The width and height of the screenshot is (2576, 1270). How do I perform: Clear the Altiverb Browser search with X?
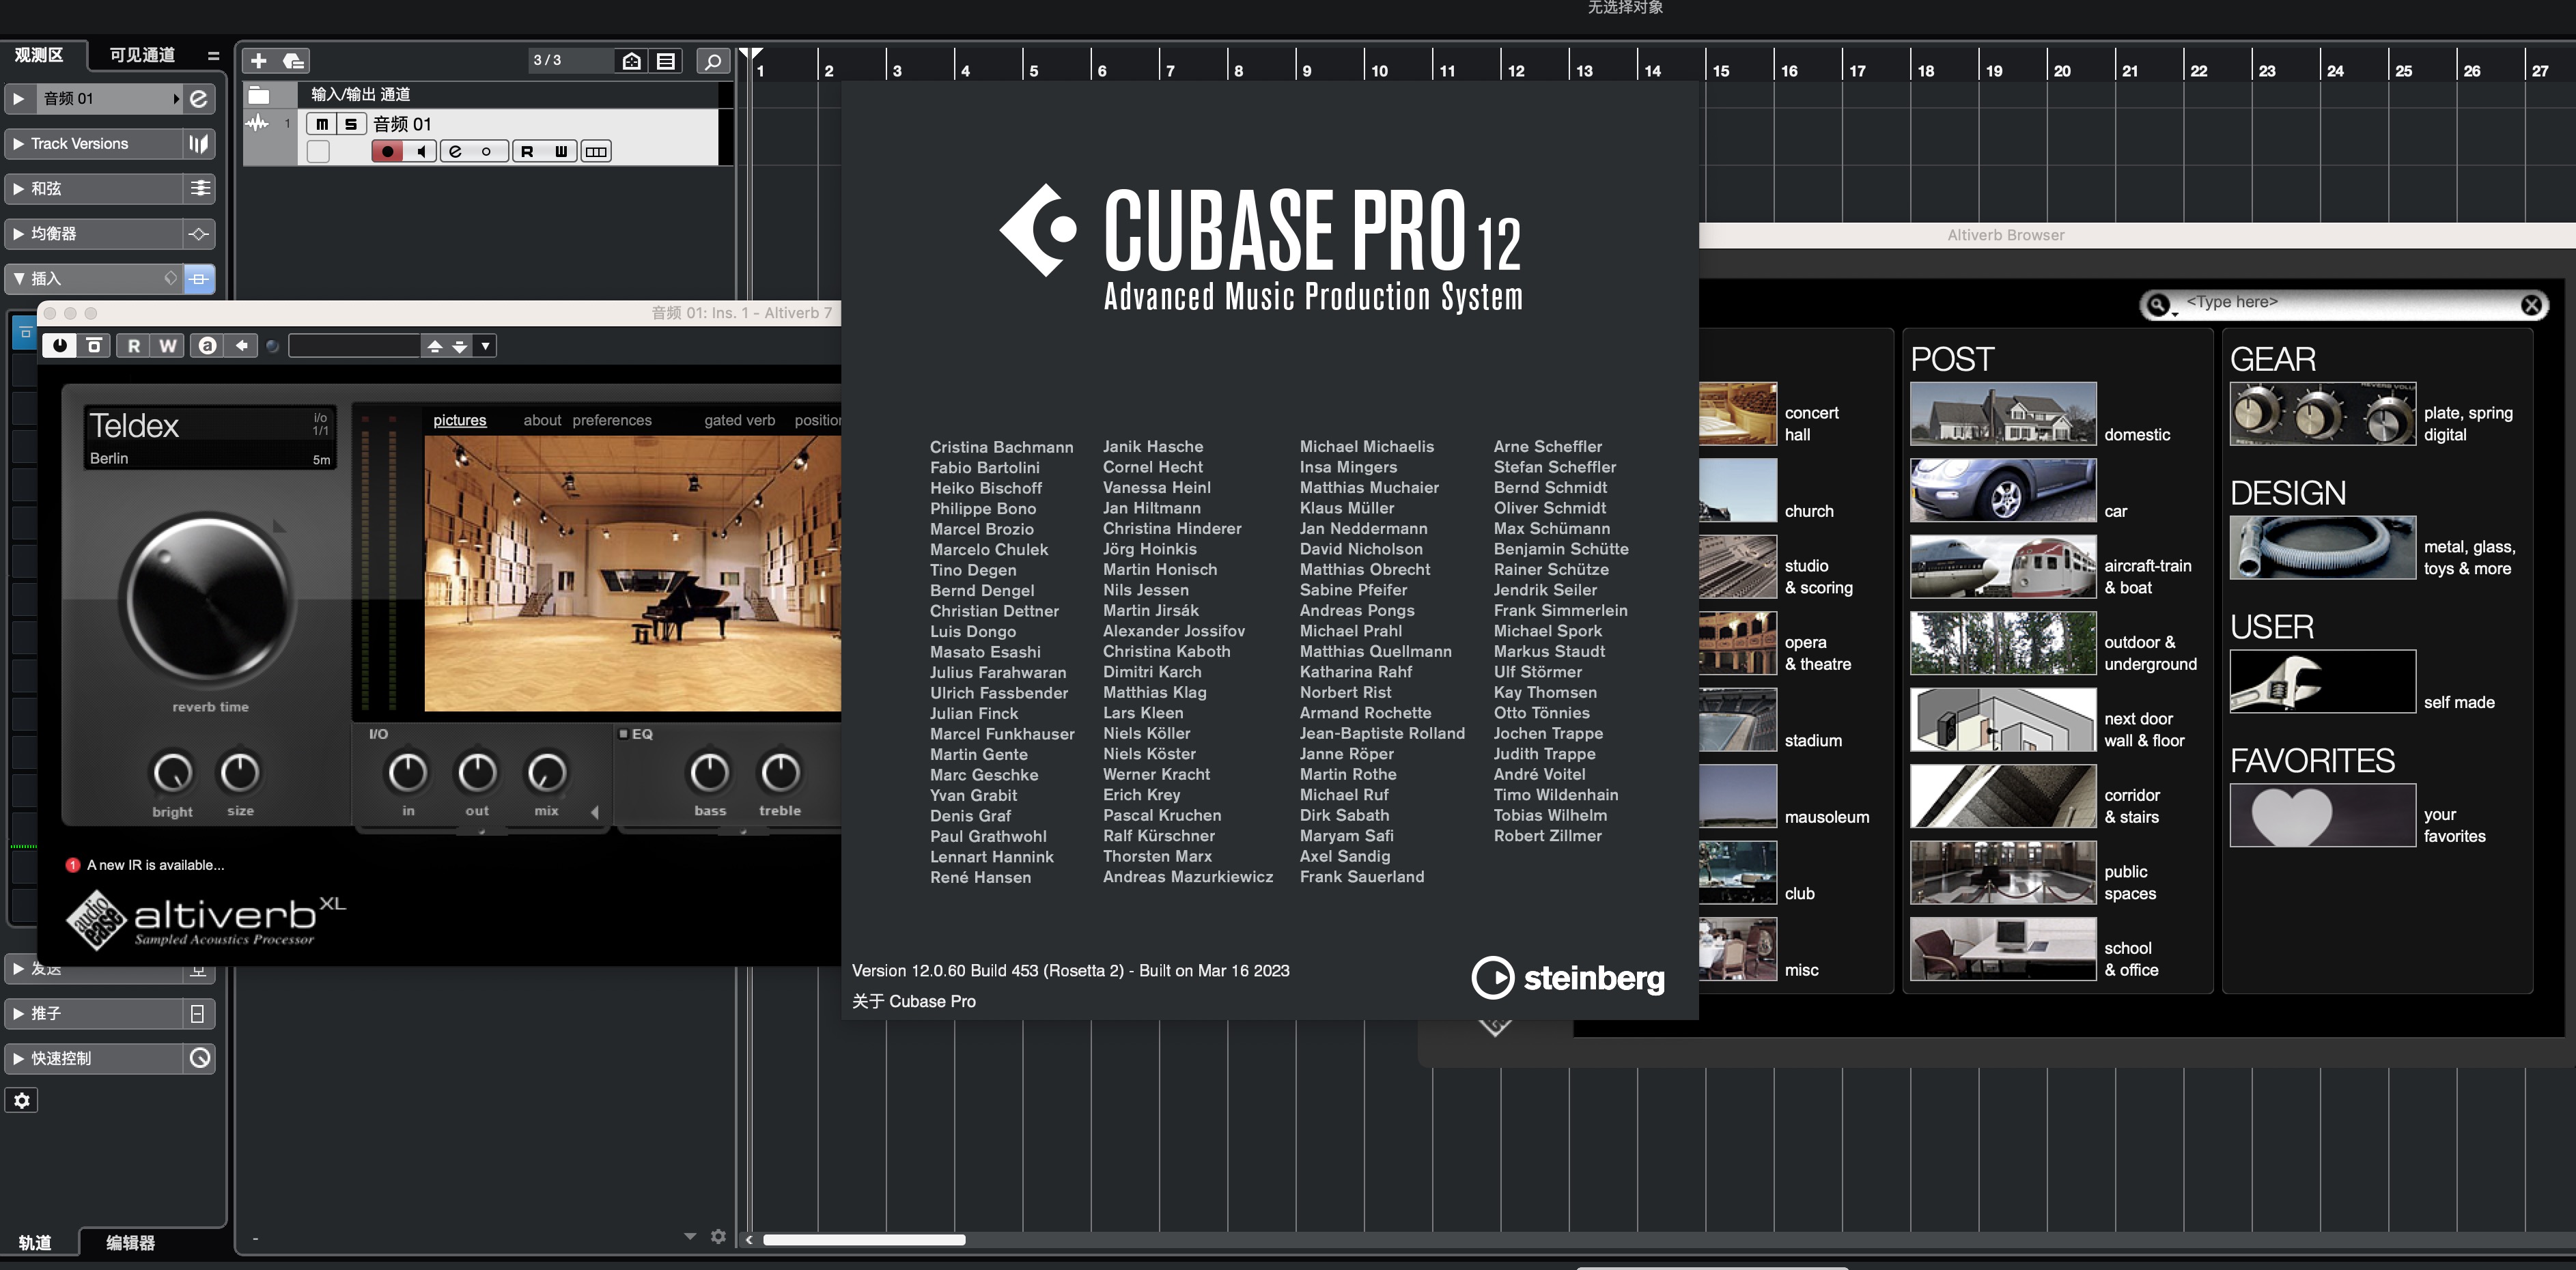[2531, 304]
